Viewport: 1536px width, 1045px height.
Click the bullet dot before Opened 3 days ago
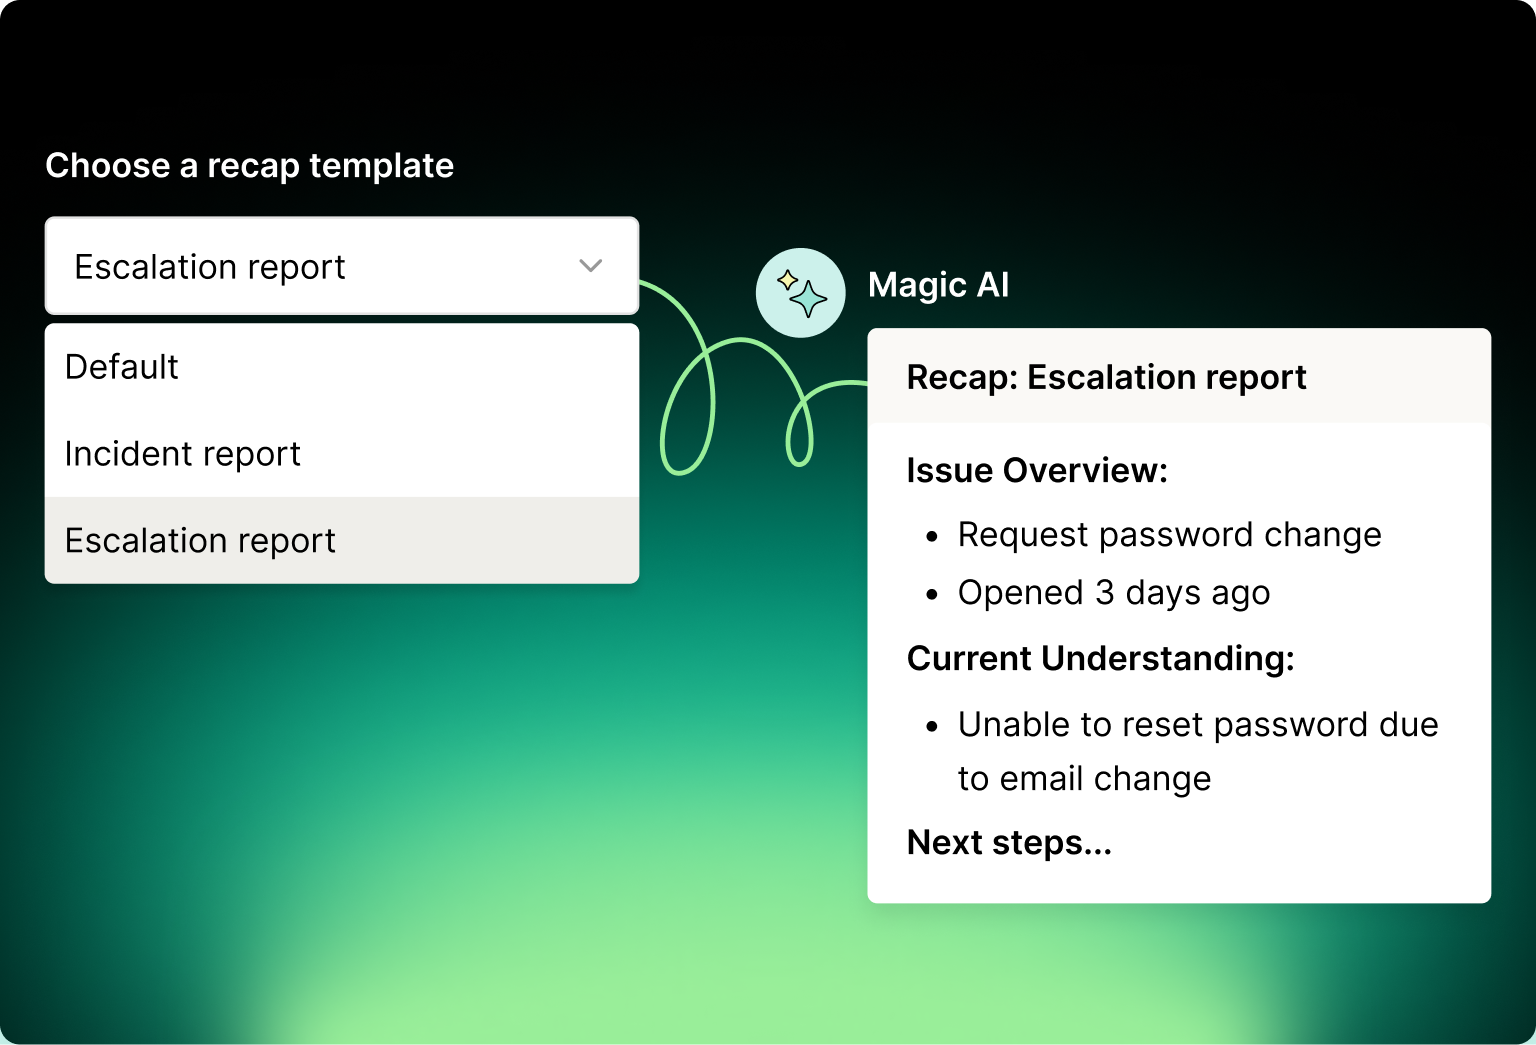(x=932, y=595)
